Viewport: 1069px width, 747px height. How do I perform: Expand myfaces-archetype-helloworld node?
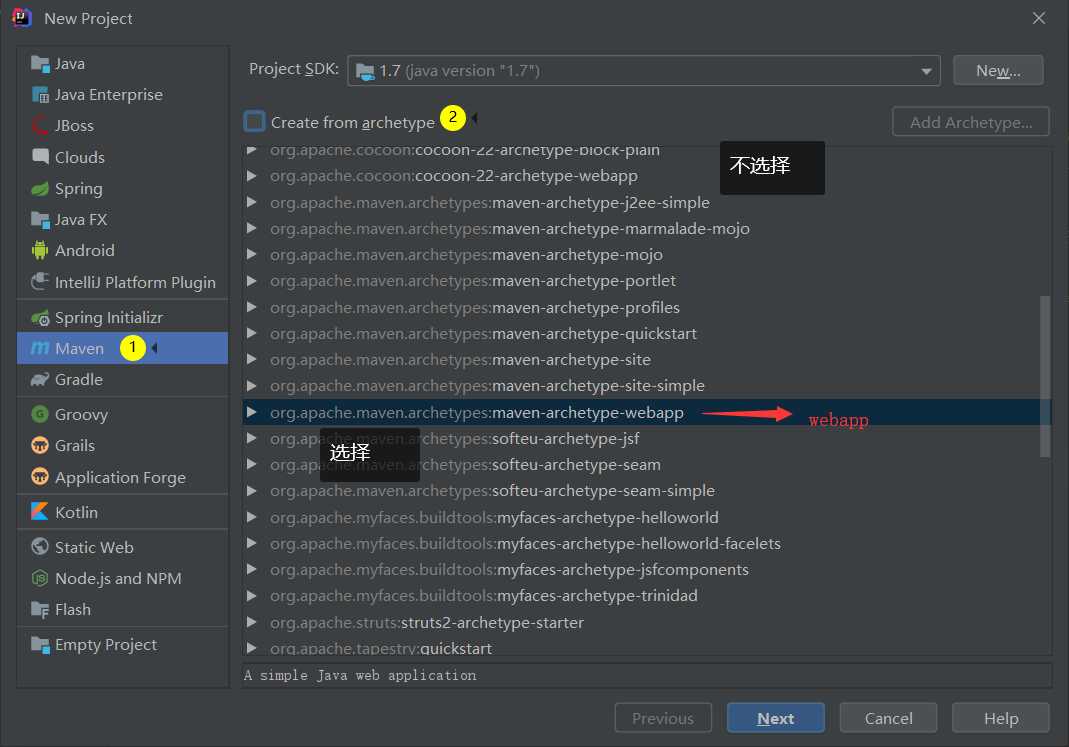252,517
